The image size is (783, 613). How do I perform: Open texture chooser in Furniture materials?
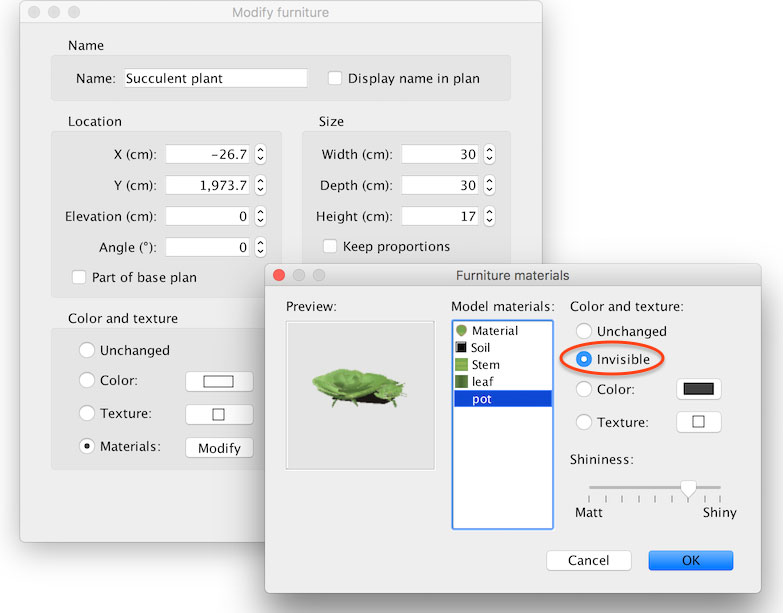point(698,422)
